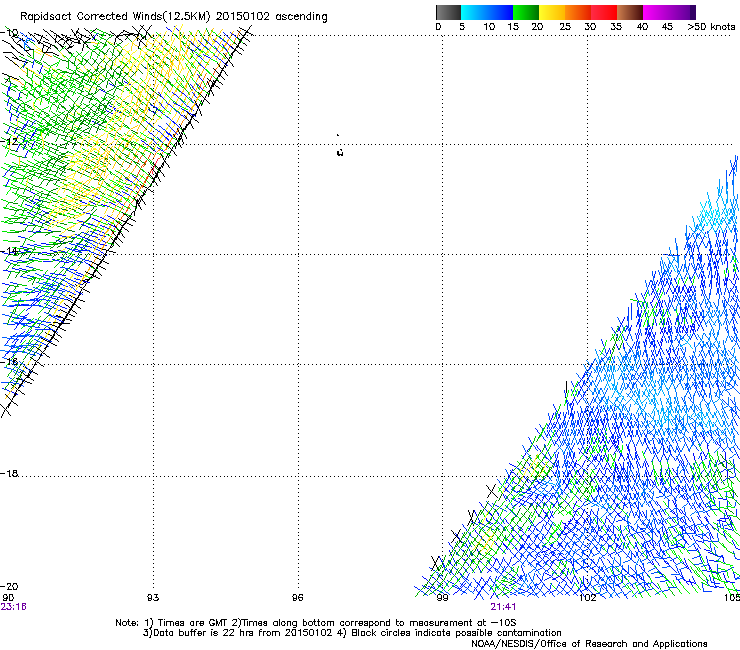Click the orange 25-30 knots legend segment
The width and height of the screenshot is (740, 650).
(578, 12)
